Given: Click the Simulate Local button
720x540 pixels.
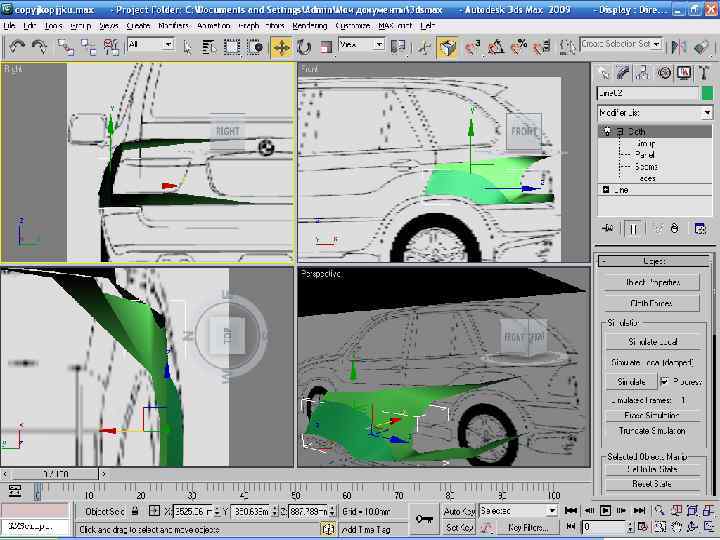Looking at the screenshot, I should coord(653,342).
